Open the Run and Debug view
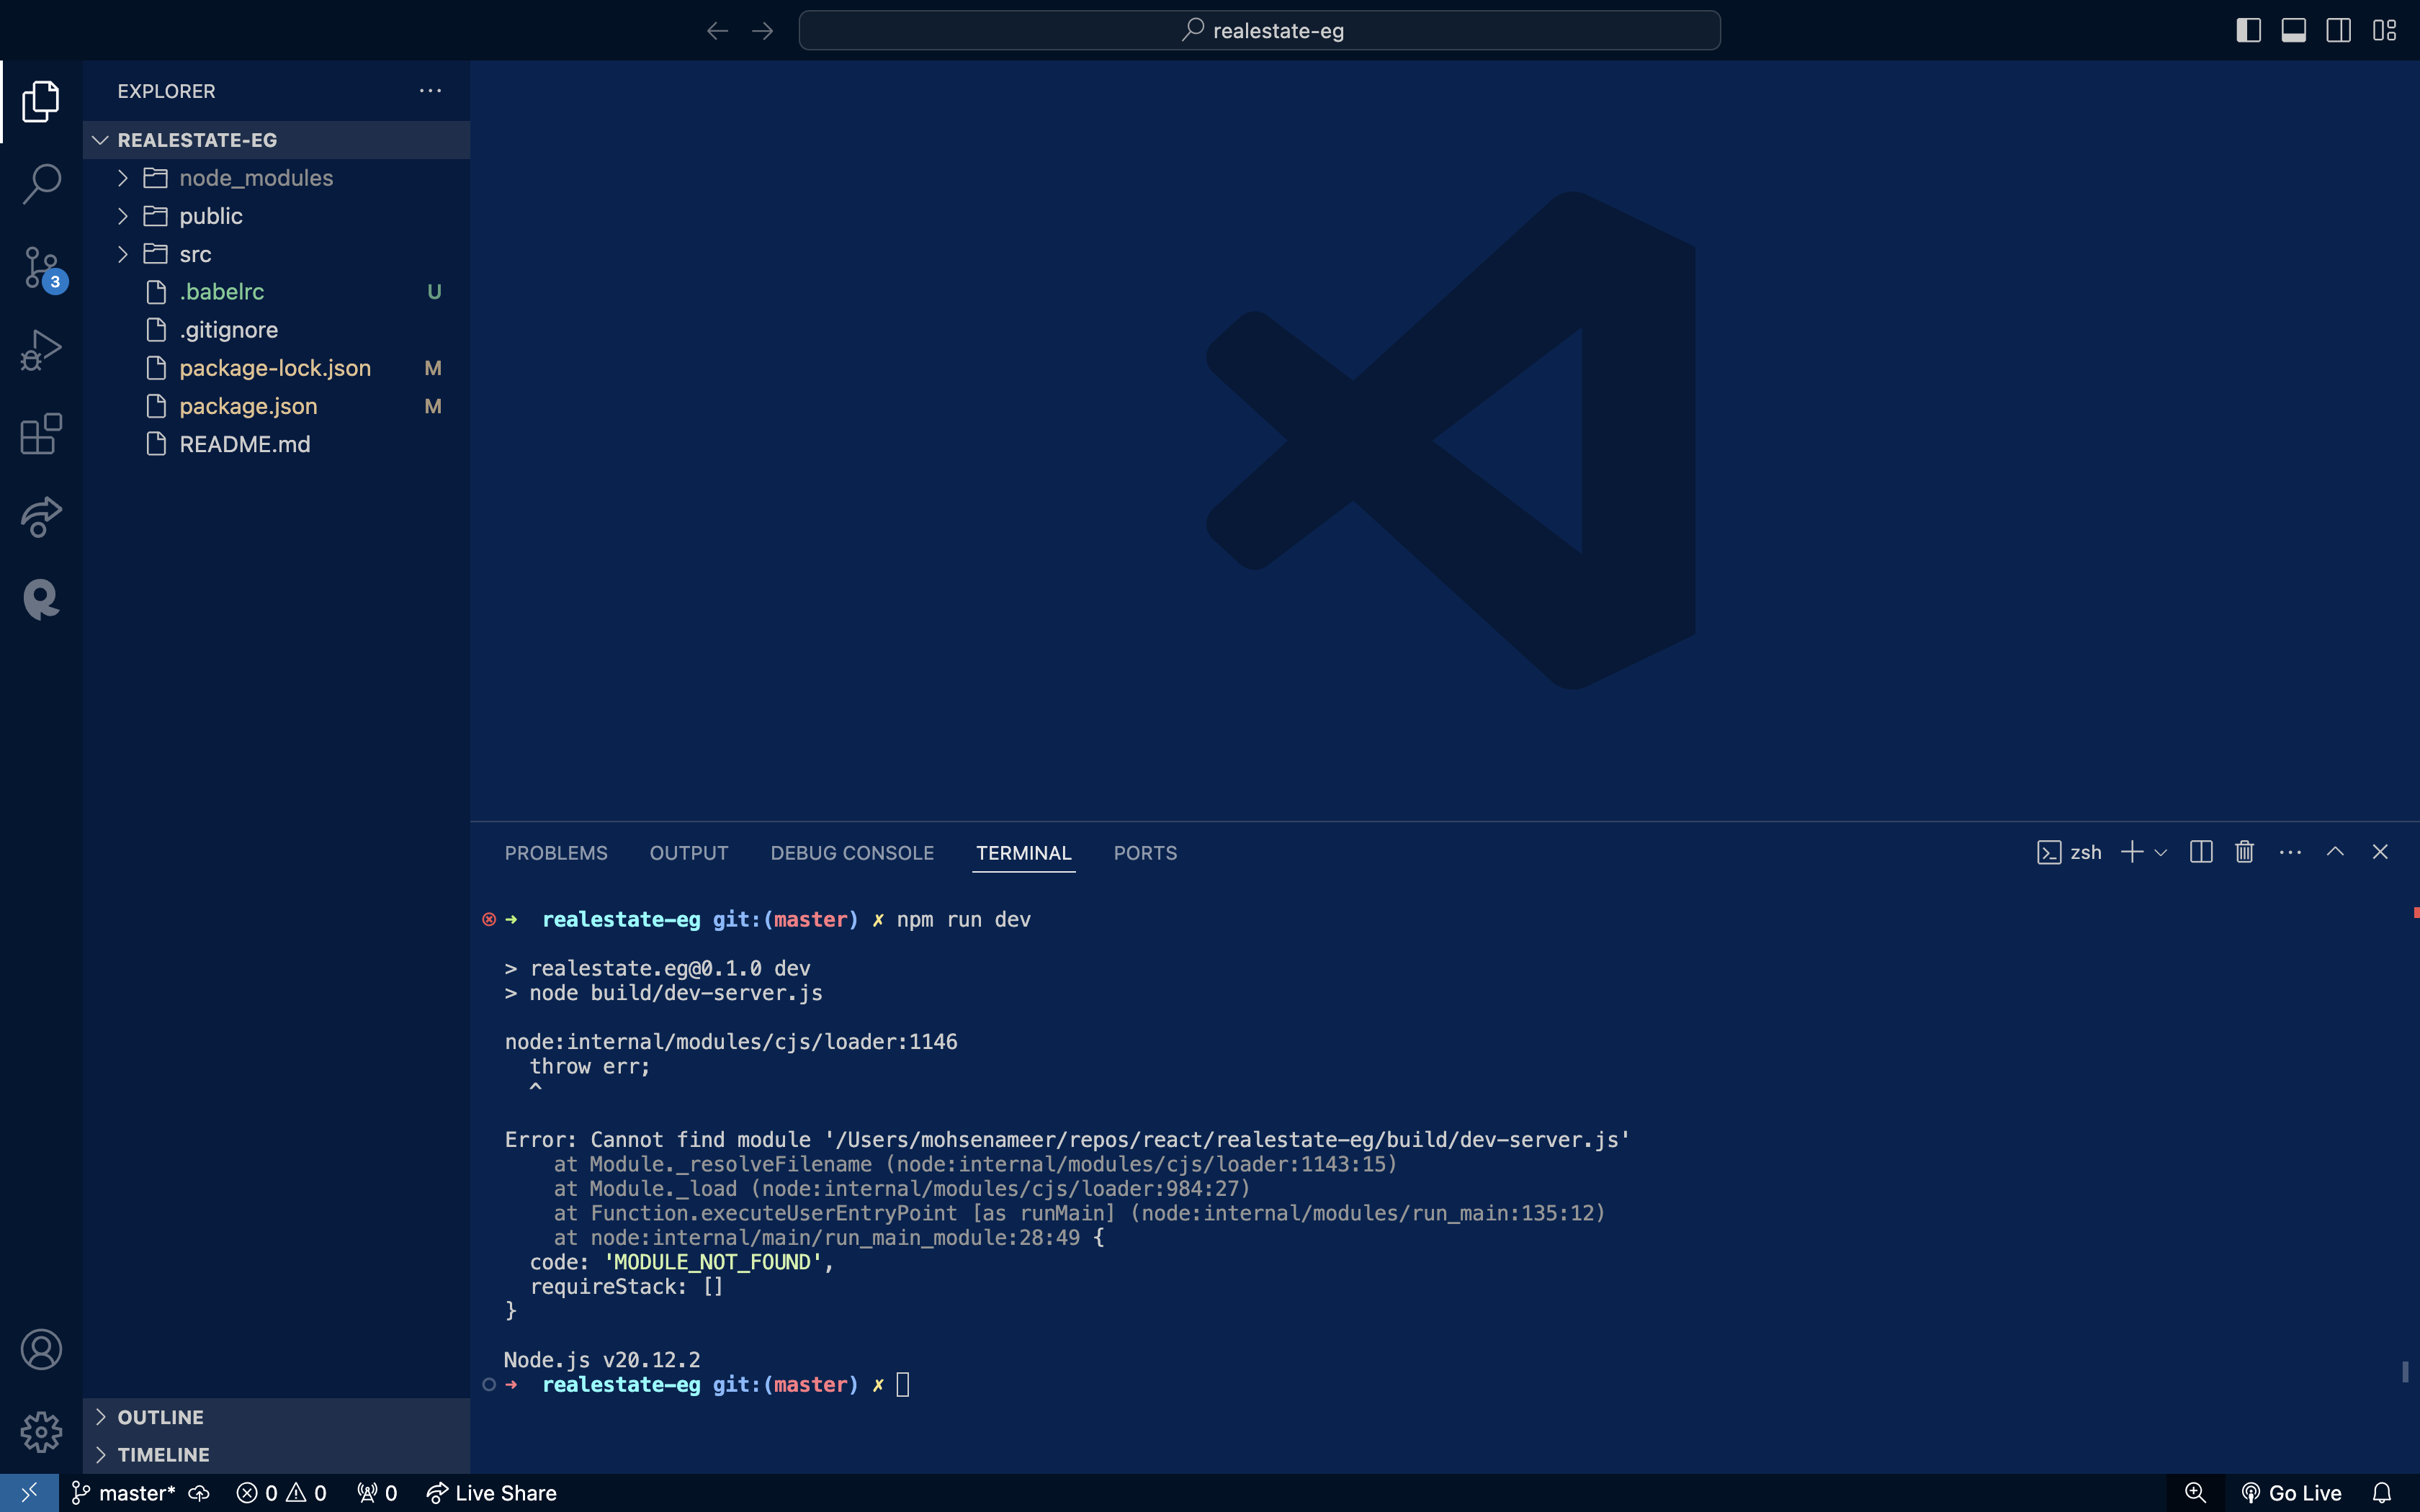Screen dimensions: 2420x1512 click(x=41, y=350)
